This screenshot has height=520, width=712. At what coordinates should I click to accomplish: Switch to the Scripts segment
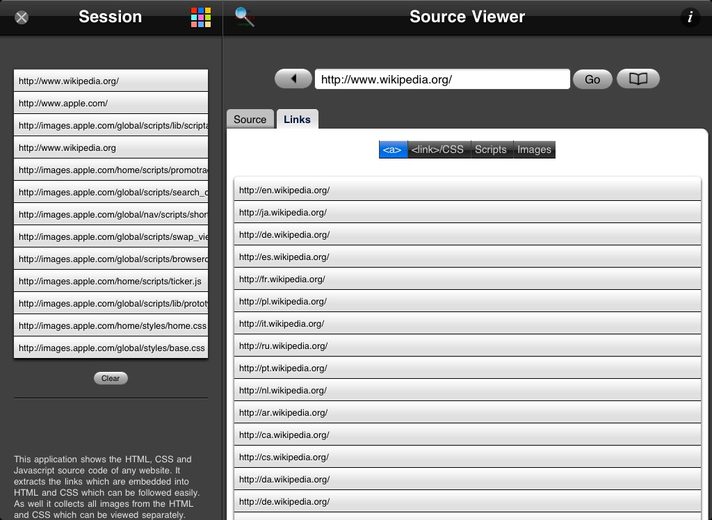coord(492,149)
